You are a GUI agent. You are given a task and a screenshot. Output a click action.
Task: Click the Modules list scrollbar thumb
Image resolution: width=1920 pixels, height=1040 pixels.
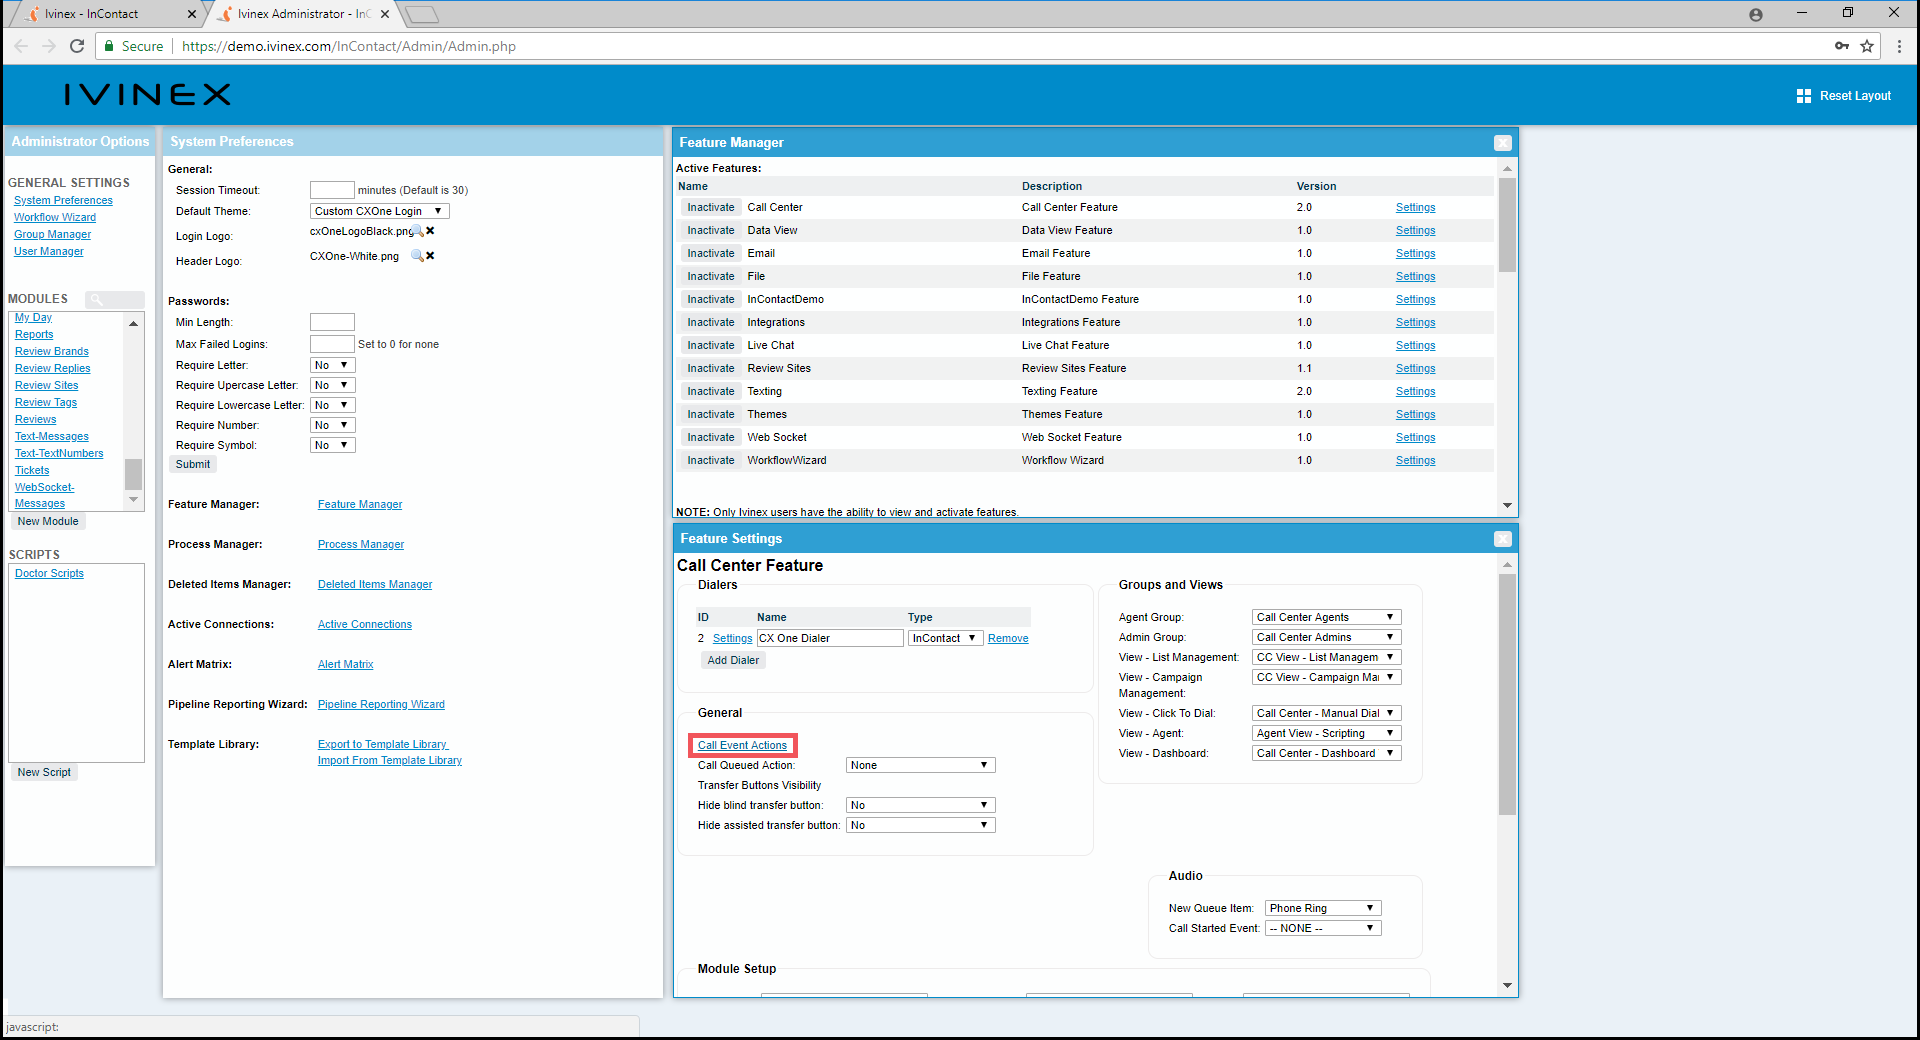pos(133,474)
